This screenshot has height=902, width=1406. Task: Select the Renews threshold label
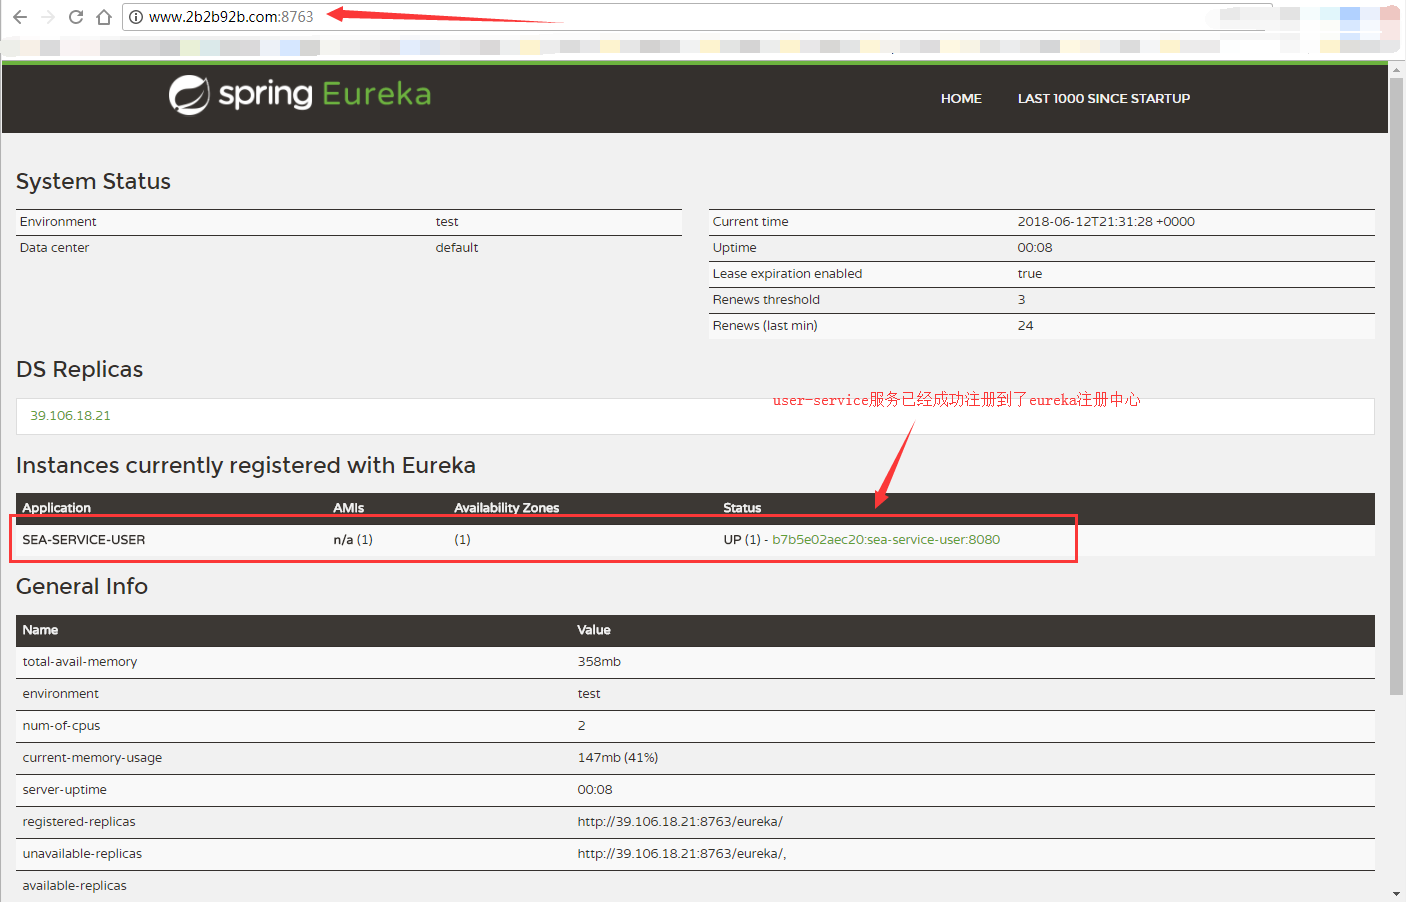[x=766, y=300]
